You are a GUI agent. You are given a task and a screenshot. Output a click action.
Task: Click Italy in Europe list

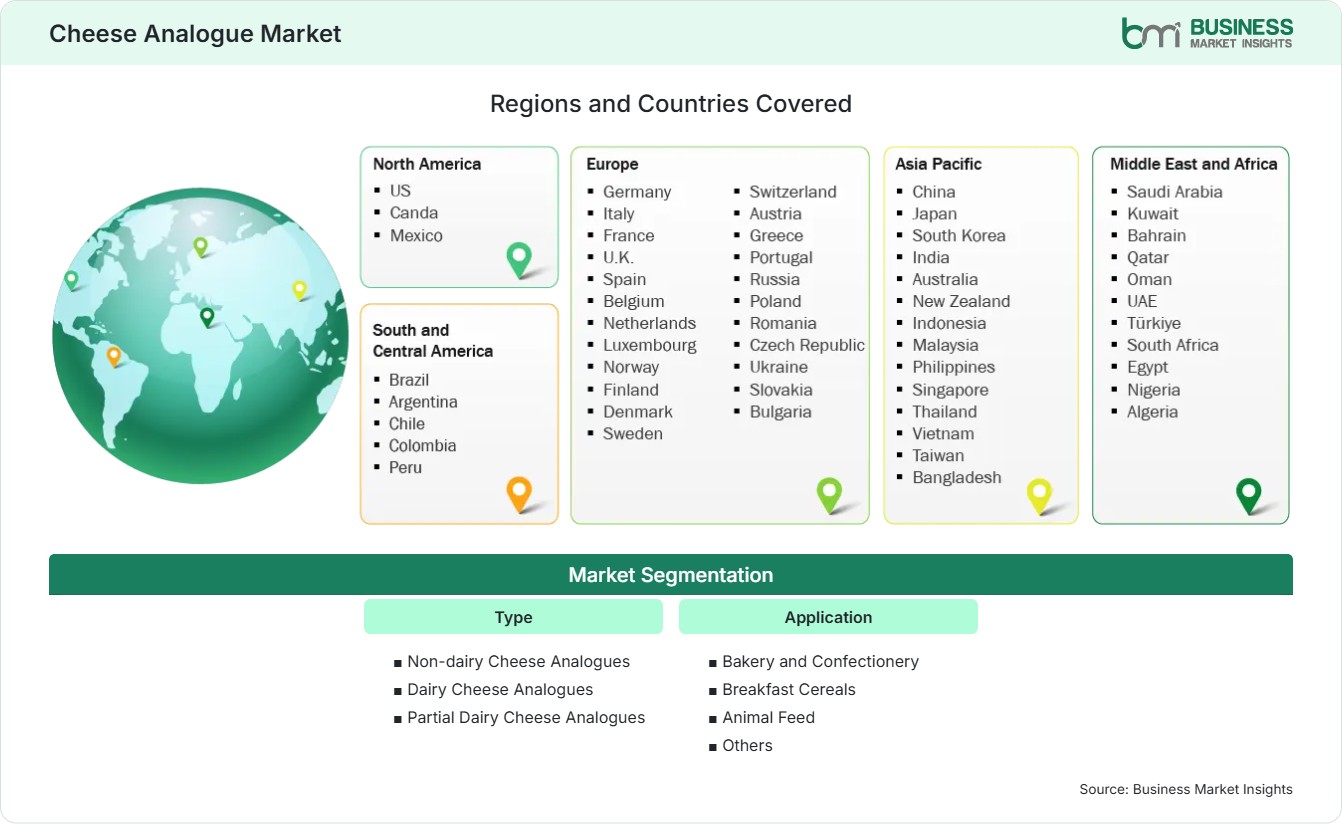coord(618,213)
